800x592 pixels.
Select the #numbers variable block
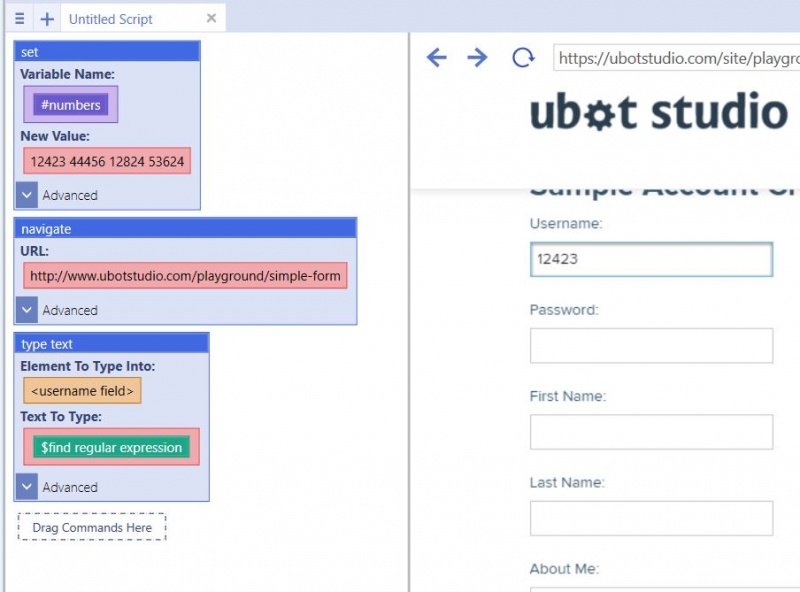click(x=70, y=105)
